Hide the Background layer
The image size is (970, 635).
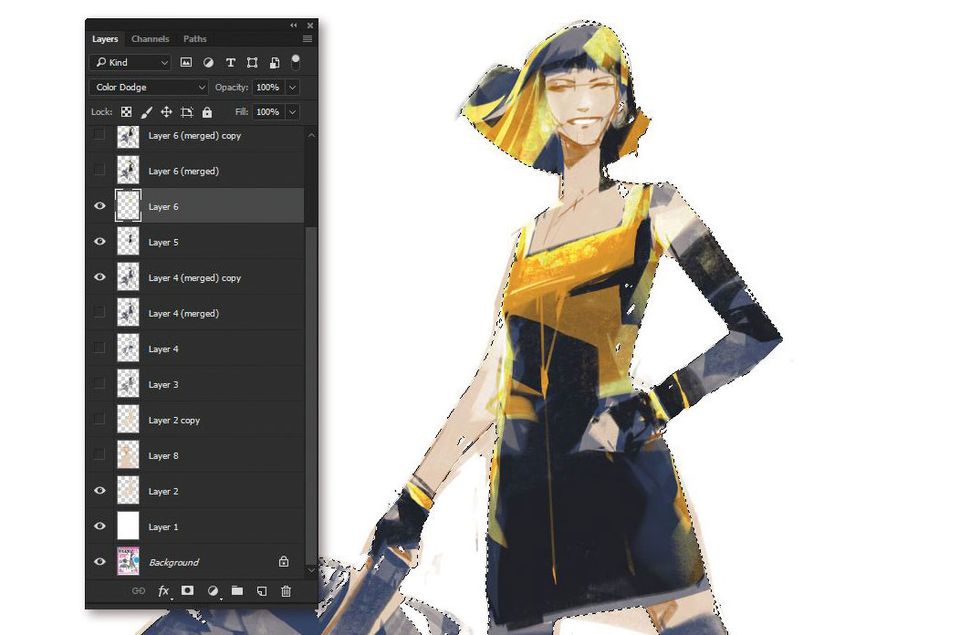click(x=99, y=562)
